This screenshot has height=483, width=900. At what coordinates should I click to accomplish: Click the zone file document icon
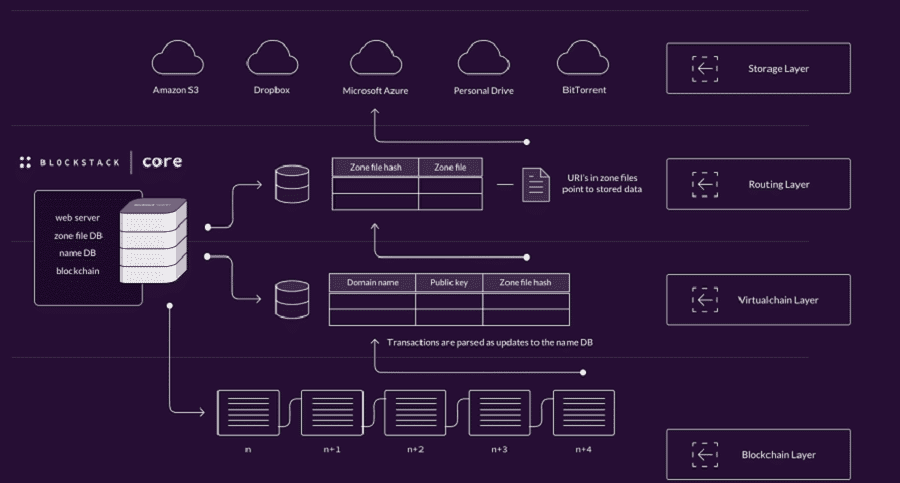click(536, 185)
